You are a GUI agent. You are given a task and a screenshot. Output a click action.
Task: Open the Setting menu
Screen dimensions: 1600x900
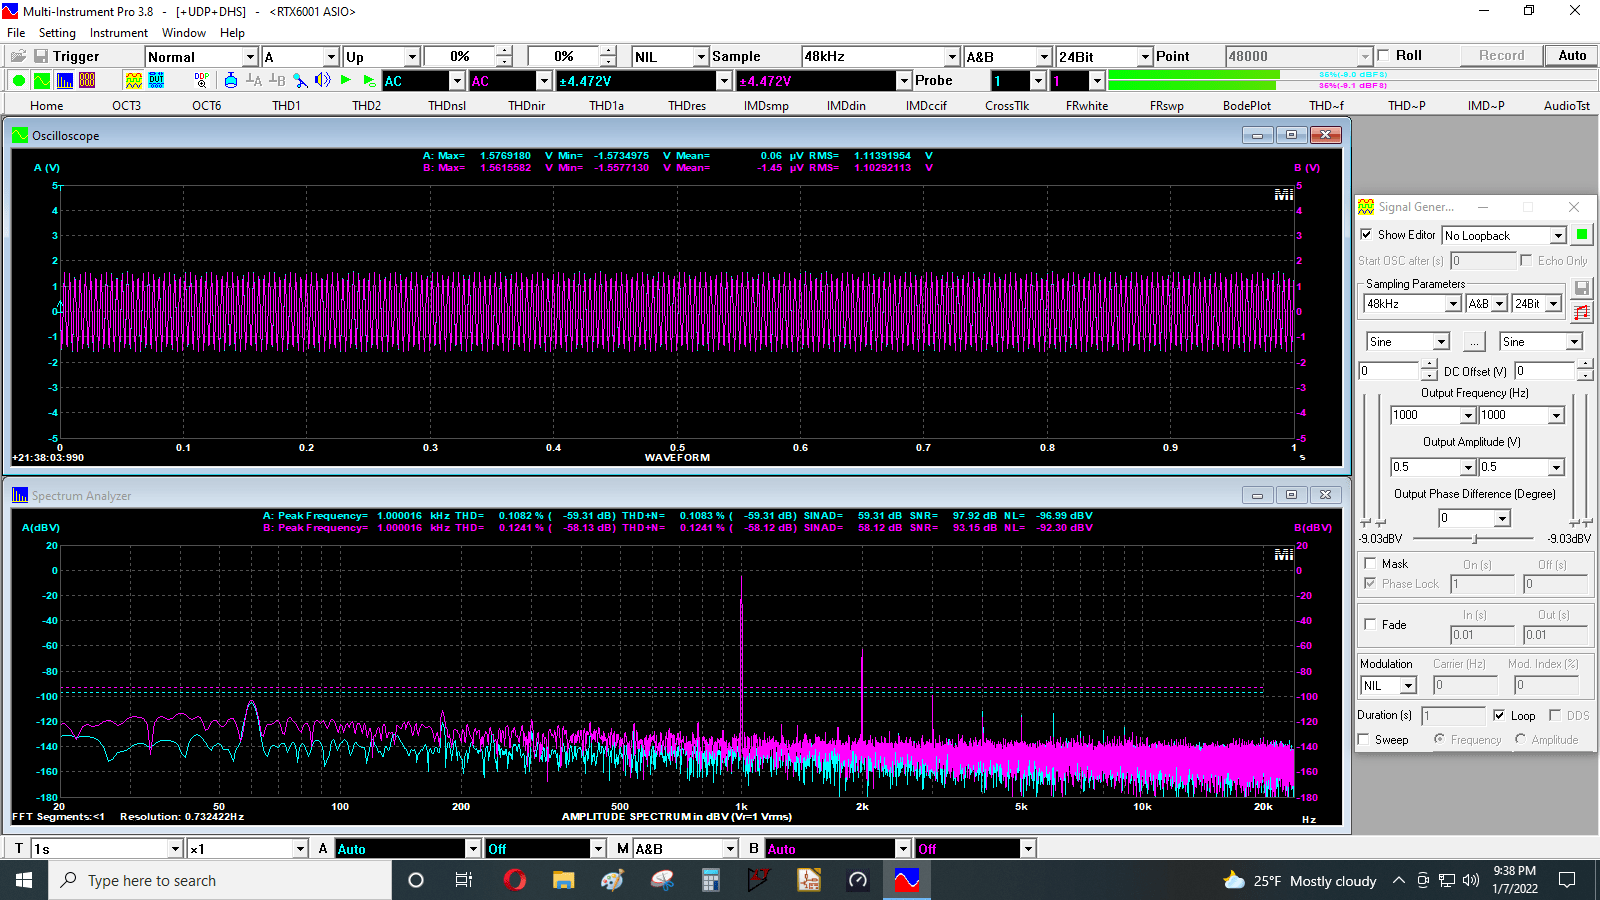click(57, 33)
